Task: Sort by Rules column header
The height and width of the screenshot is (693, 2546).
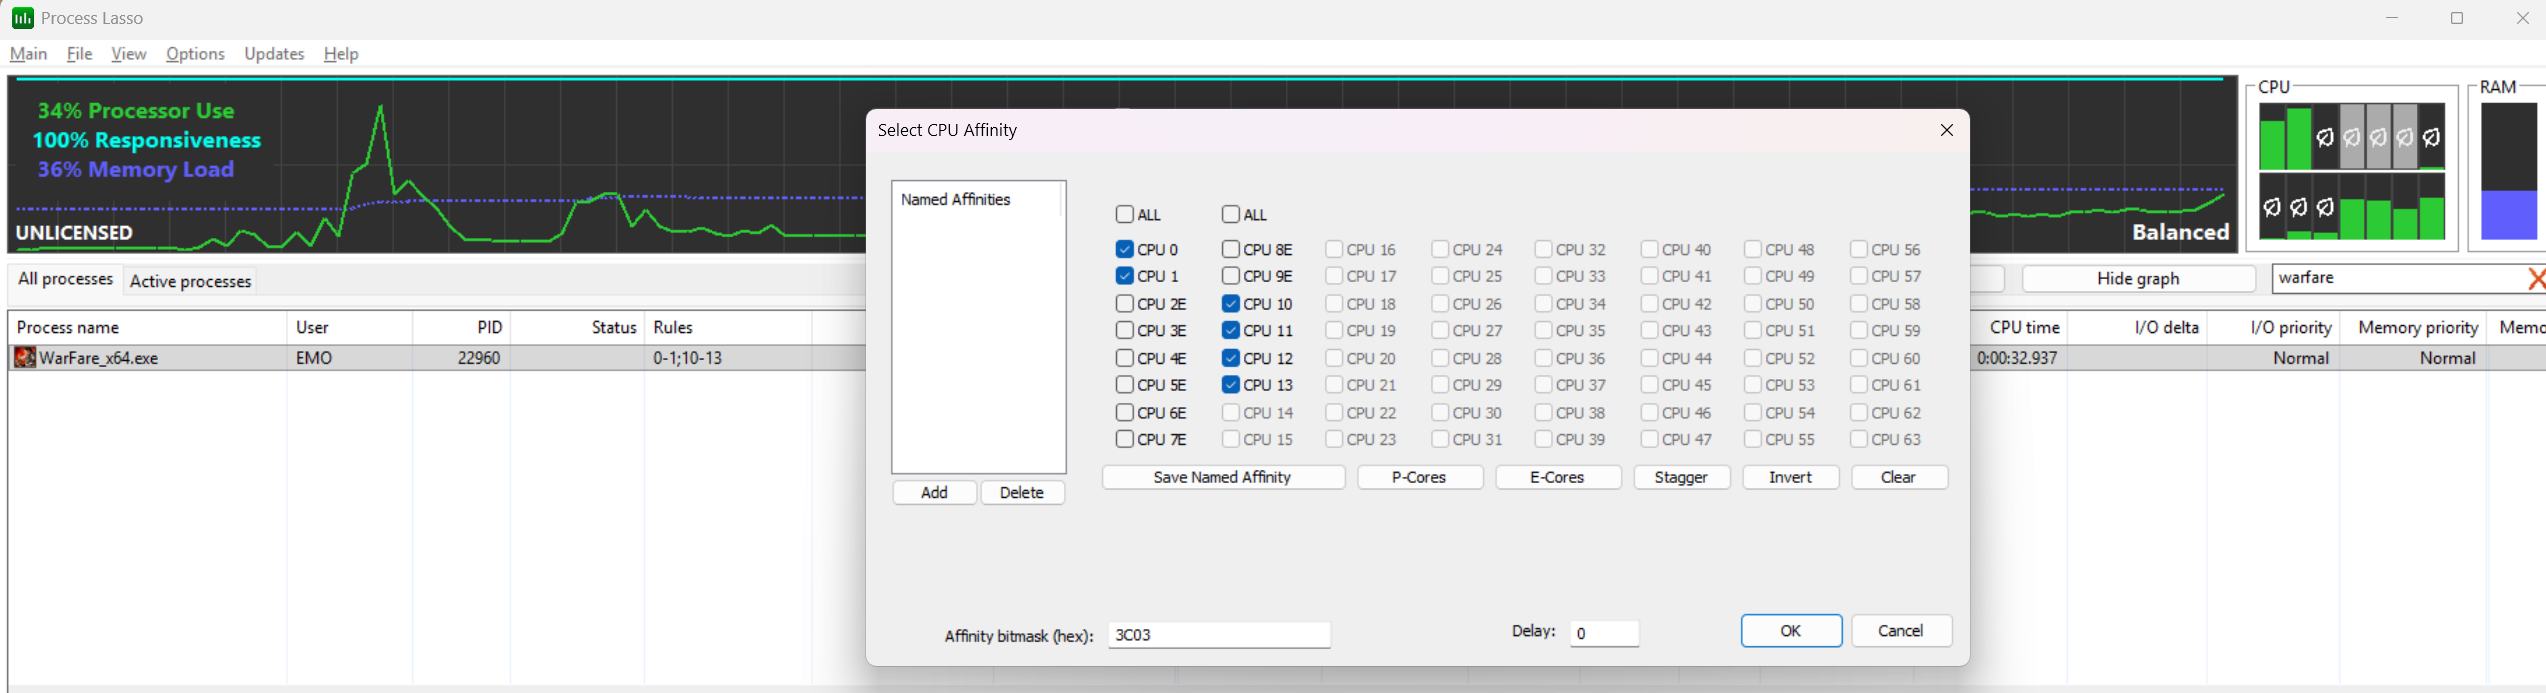Action: point(727,327)
